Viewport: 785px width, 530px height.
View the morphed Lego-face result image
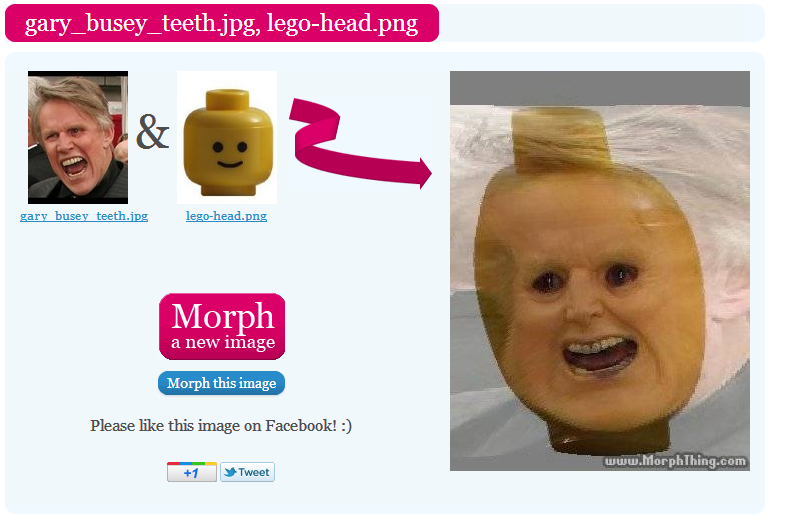(x=600, y=271)
